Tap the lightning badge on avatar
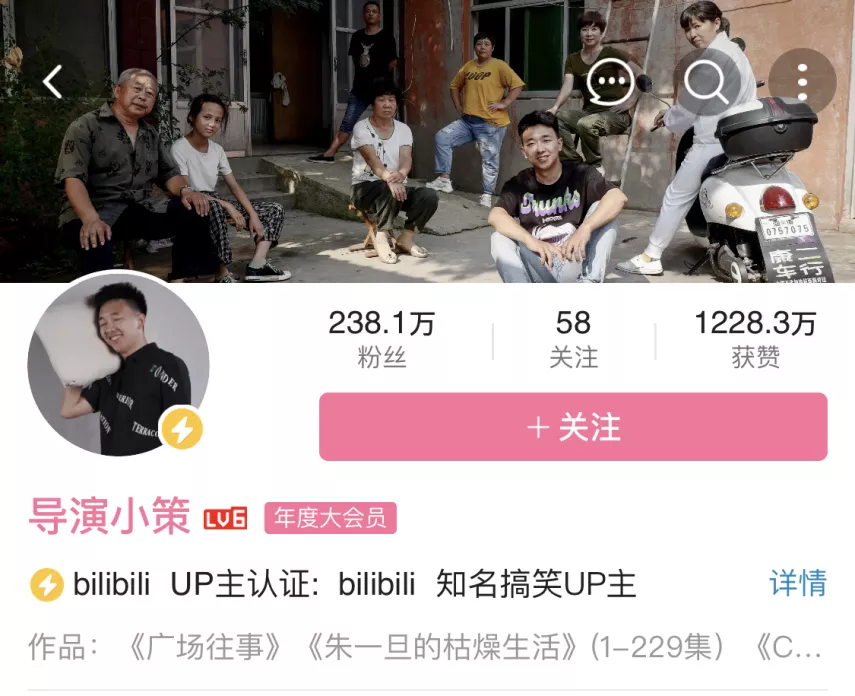This screenshot has width=855, height=696. pyautogui.click(x=183, y=429)
